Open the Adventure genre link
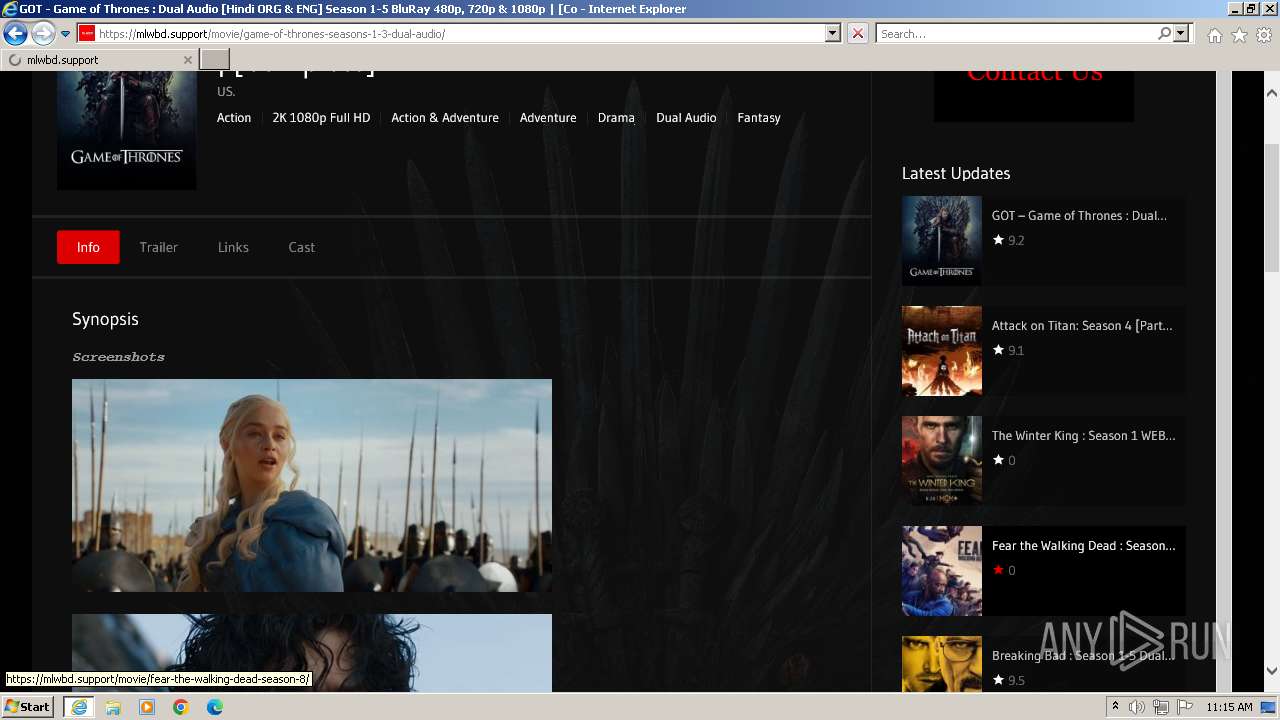Image resolution: width=1280 pixels, height=720 pixels. click(x=548, y=118)
